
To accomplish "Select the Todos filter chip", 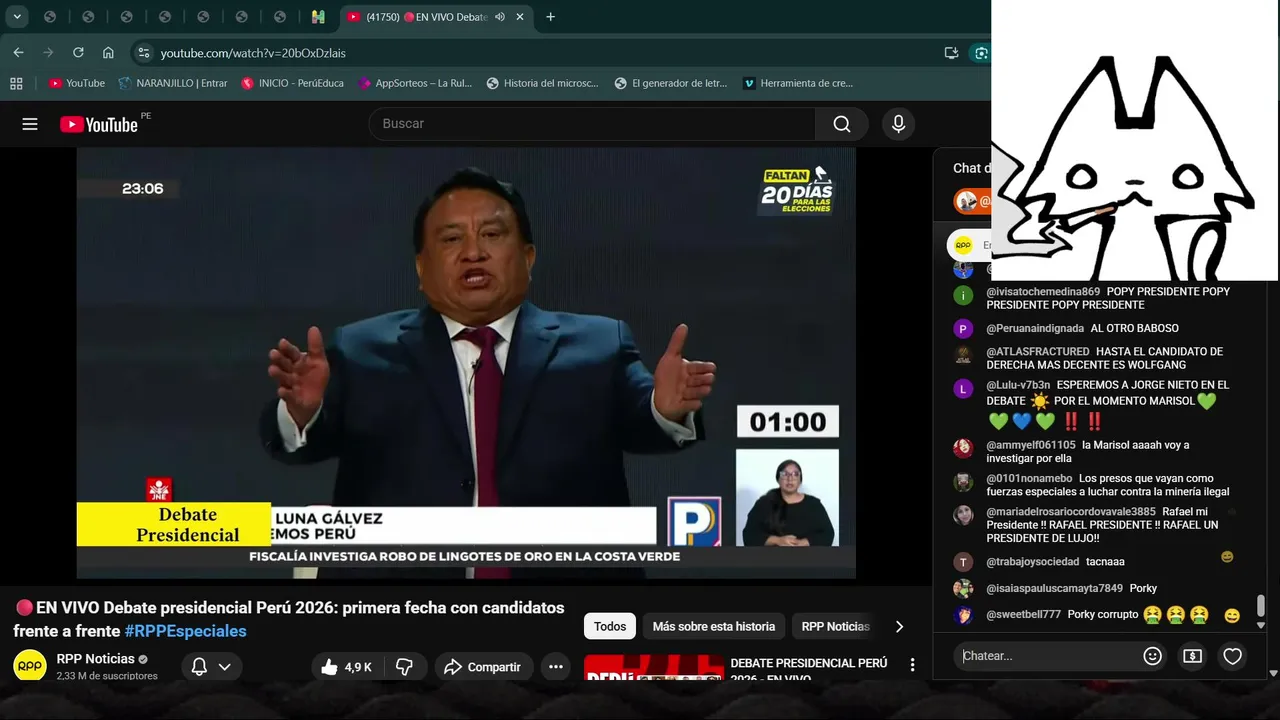I will point(610,626).
